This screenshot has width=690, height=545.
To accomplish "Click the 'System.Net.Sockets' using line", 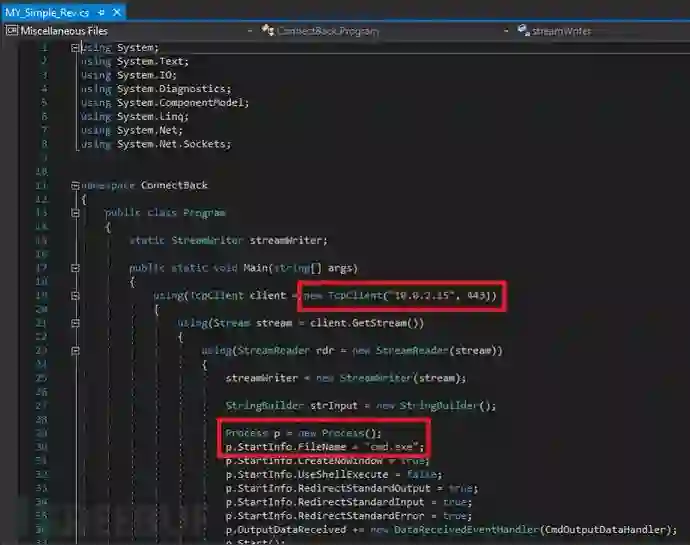I will coord(156,144).
